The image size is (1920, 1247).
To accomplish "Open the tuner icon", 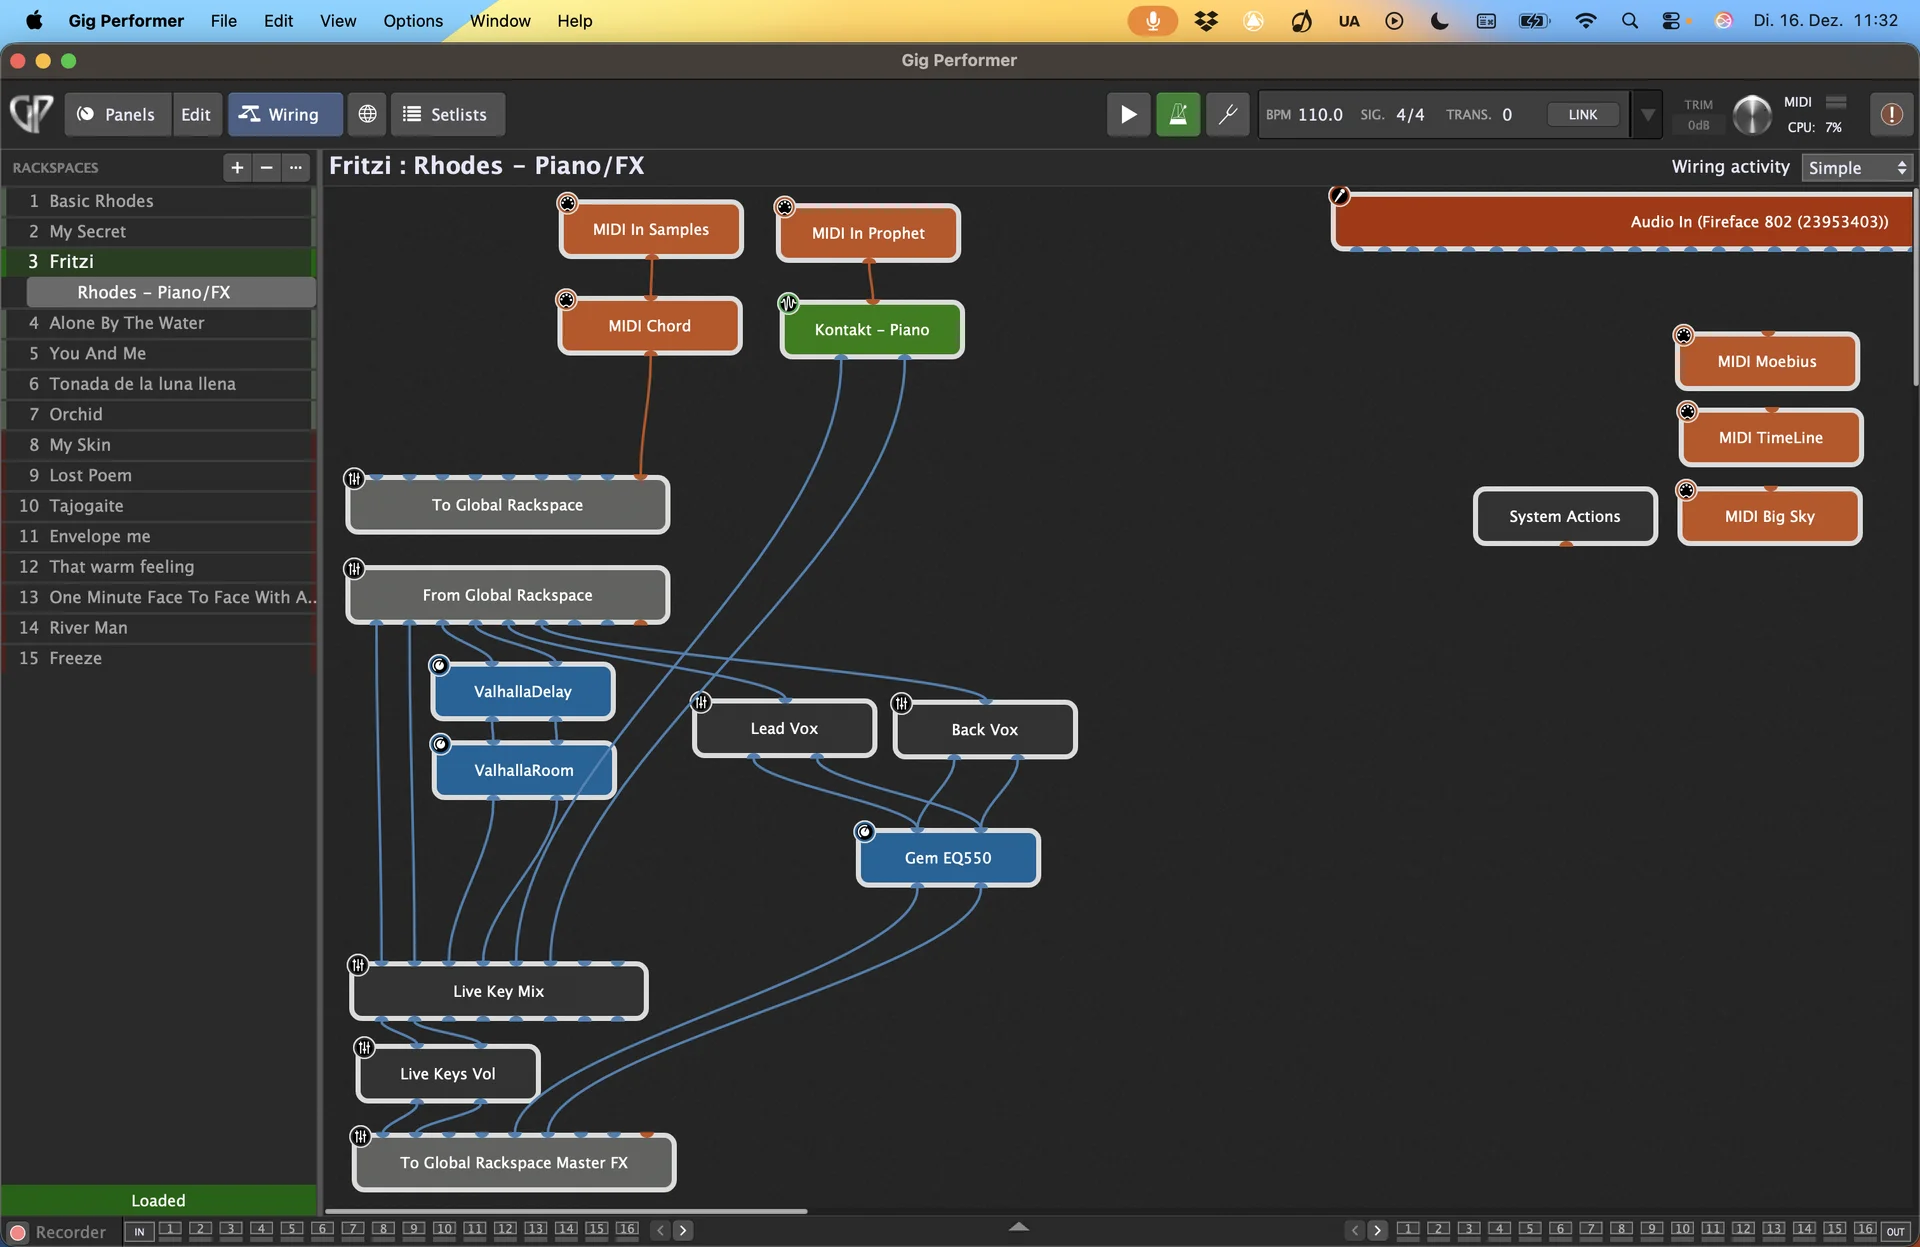I will [x=1227, y=114].
